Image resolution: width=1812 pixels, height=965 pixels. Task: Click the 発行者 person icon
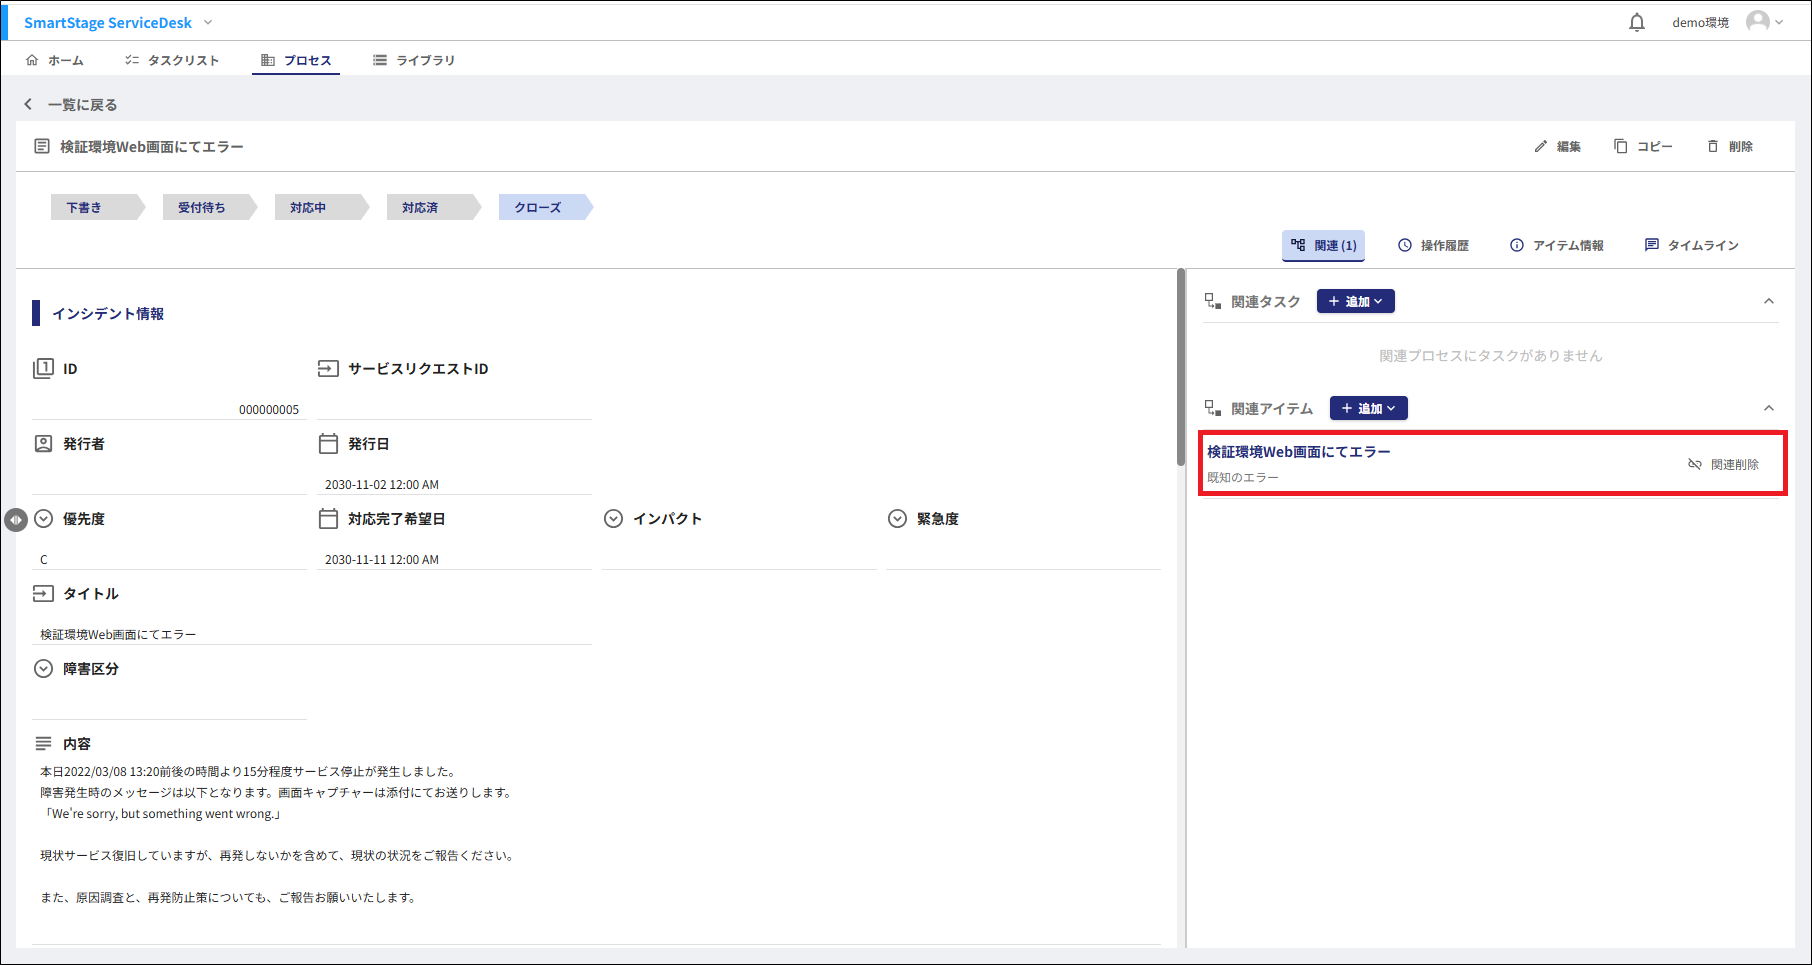[x=43, y=443]
